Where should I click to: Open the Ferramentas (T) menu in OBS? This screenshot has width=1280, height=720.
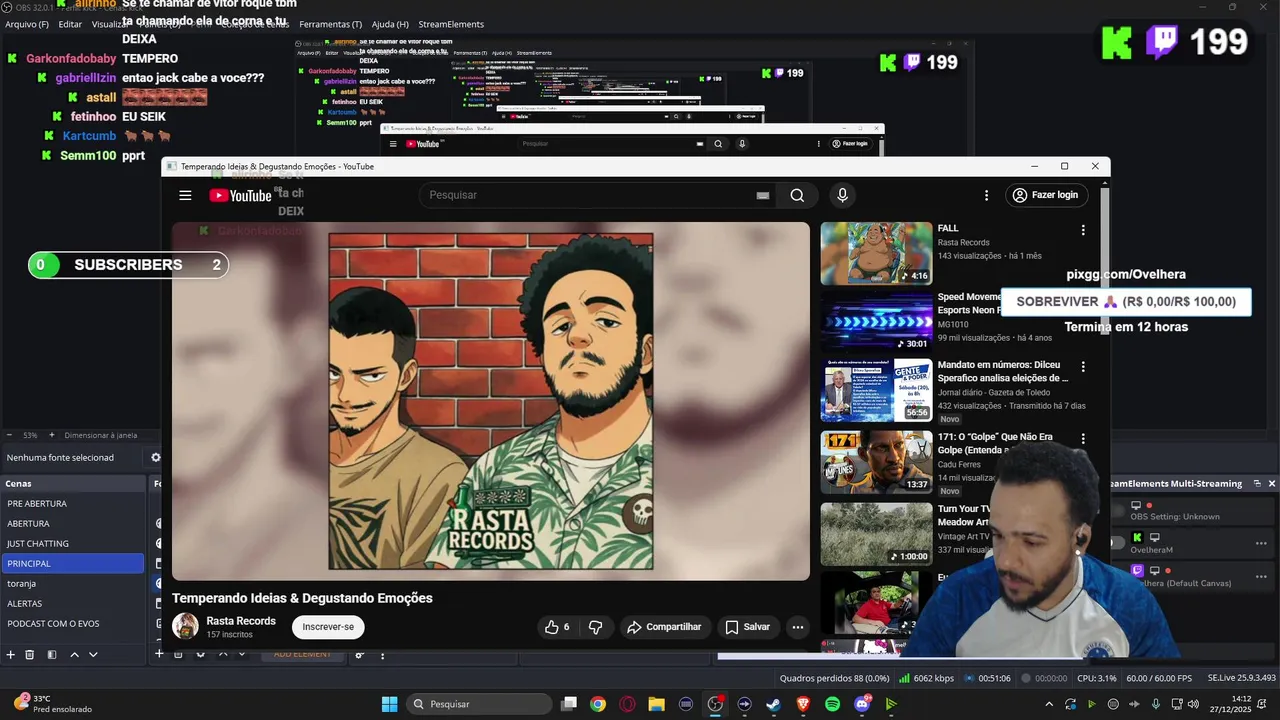(x=331, y=24)
